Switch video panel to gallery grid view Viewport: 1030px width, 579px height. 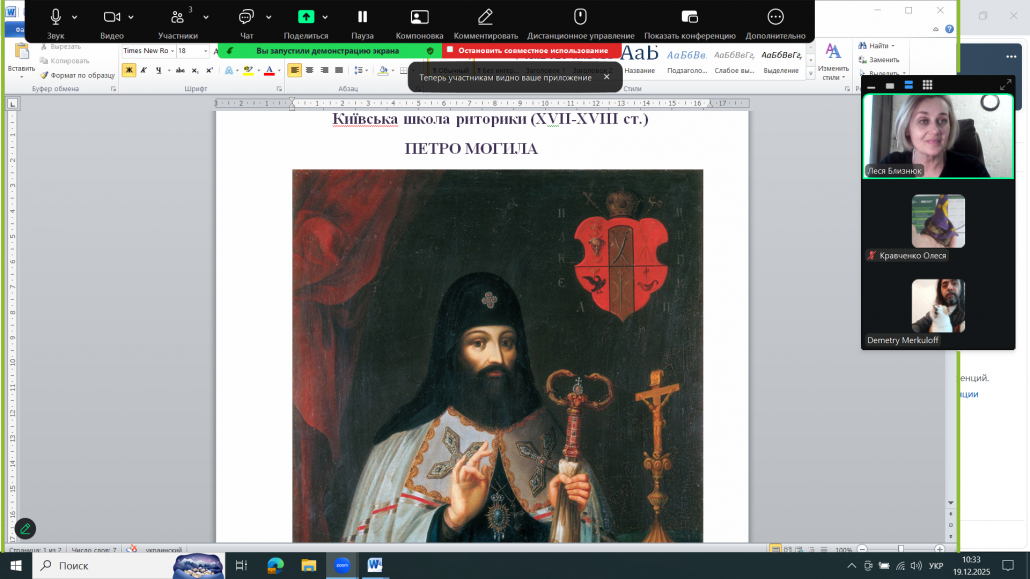[x=927, y=85]
